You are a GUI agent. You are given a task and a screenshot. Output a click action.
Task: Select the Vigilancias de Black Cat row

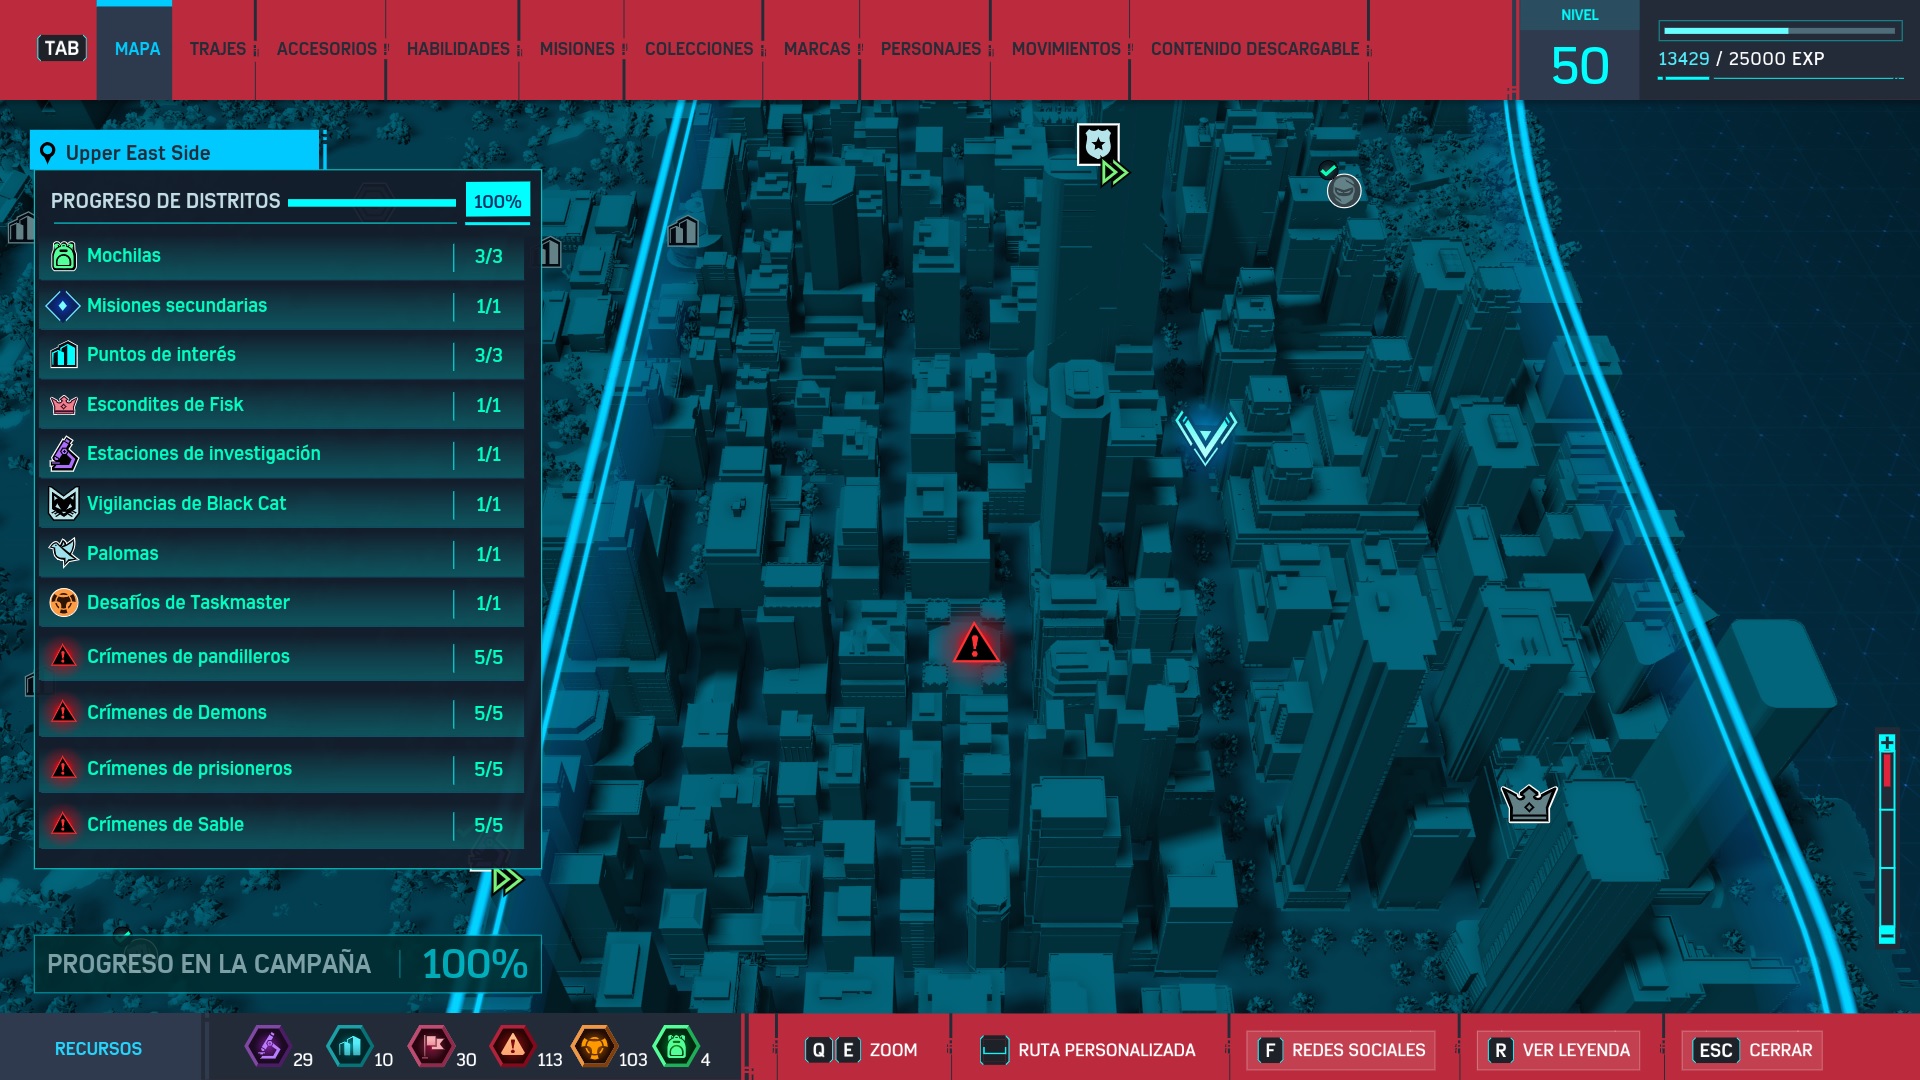pyautogui.click(x=281, y=504)
